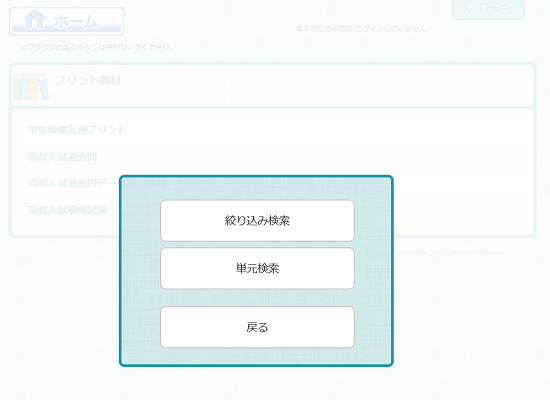The width and height of the screenshot is (550, 400).
Task: Open the ホーム button label
Action: 76,22
